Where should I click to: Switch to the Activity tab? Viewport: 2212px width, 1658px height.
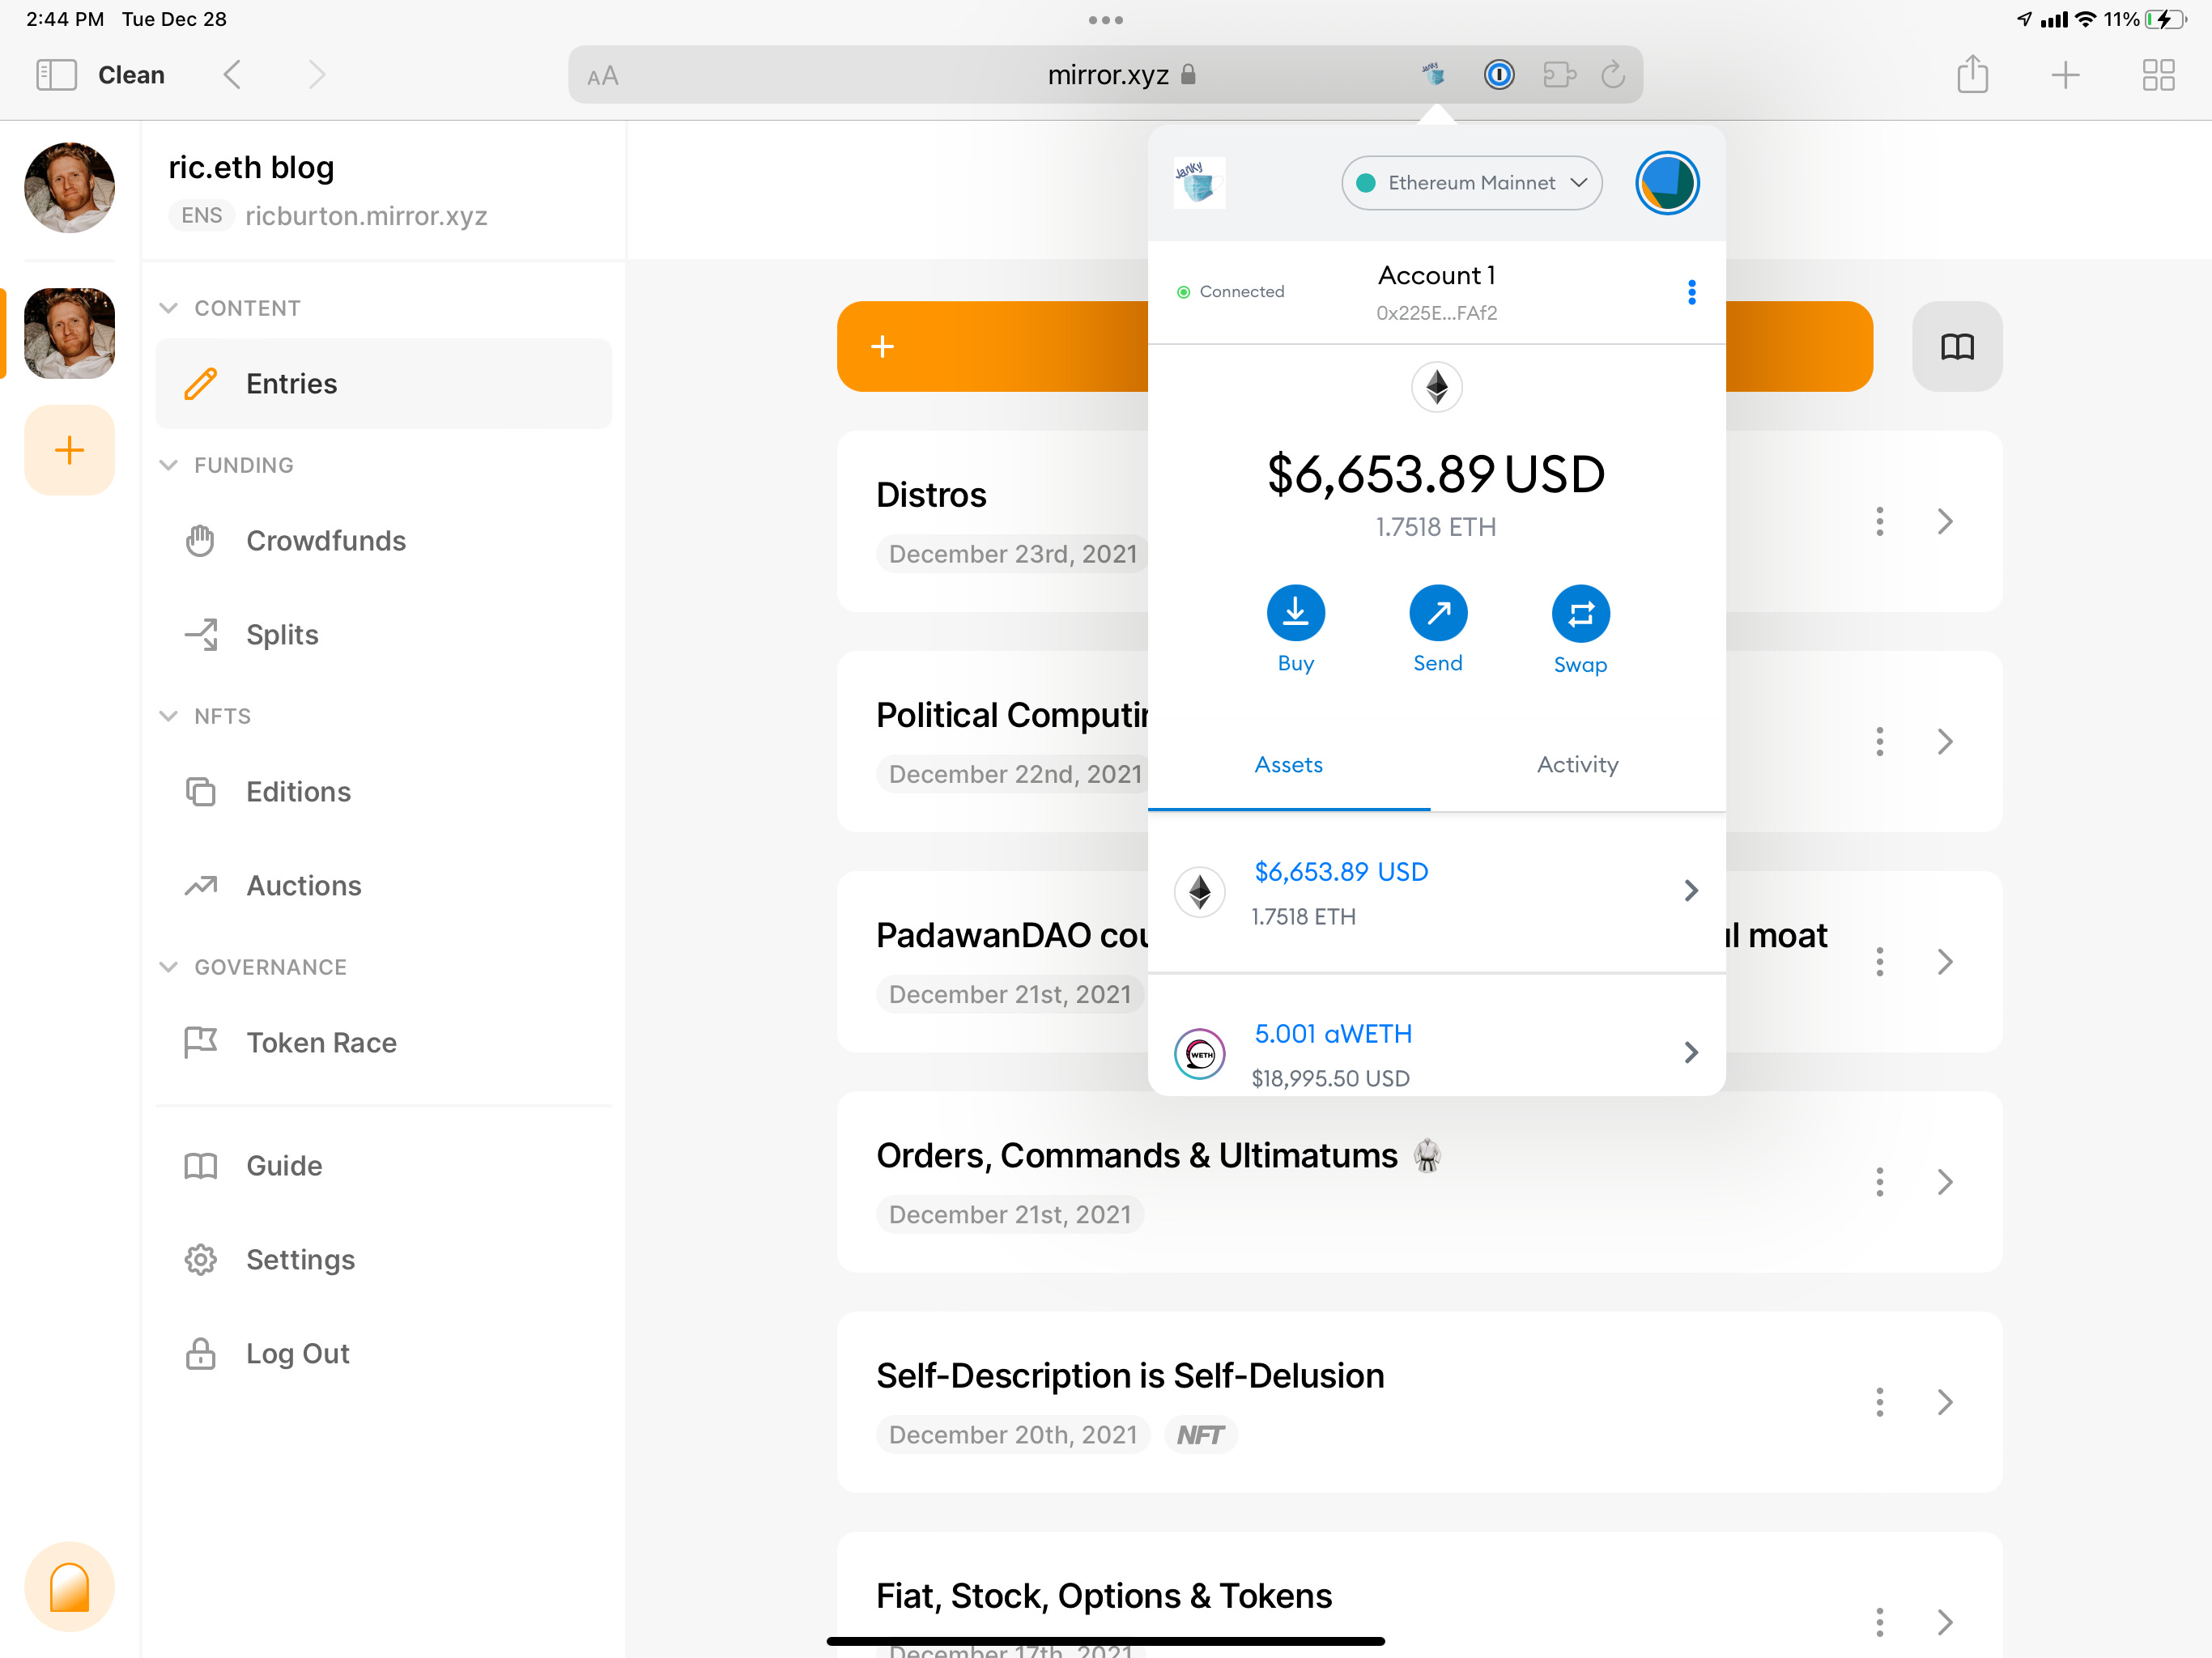click(1577, 765)
